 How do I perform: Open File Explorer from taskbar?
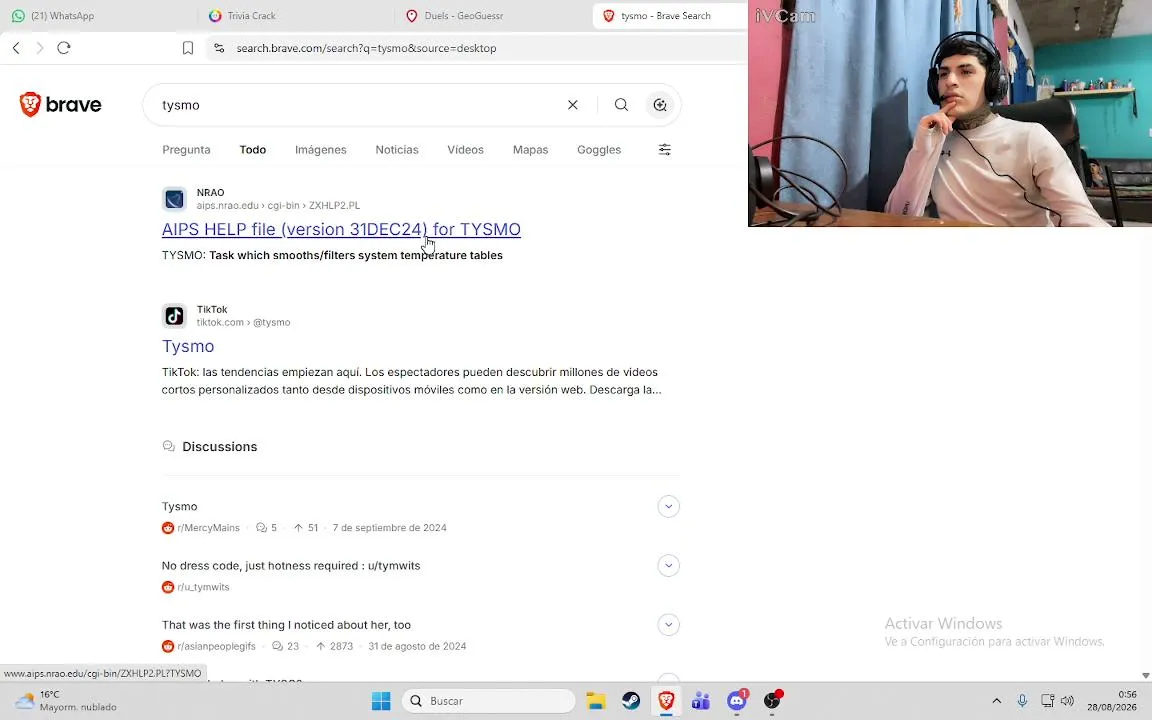(596, 701)
